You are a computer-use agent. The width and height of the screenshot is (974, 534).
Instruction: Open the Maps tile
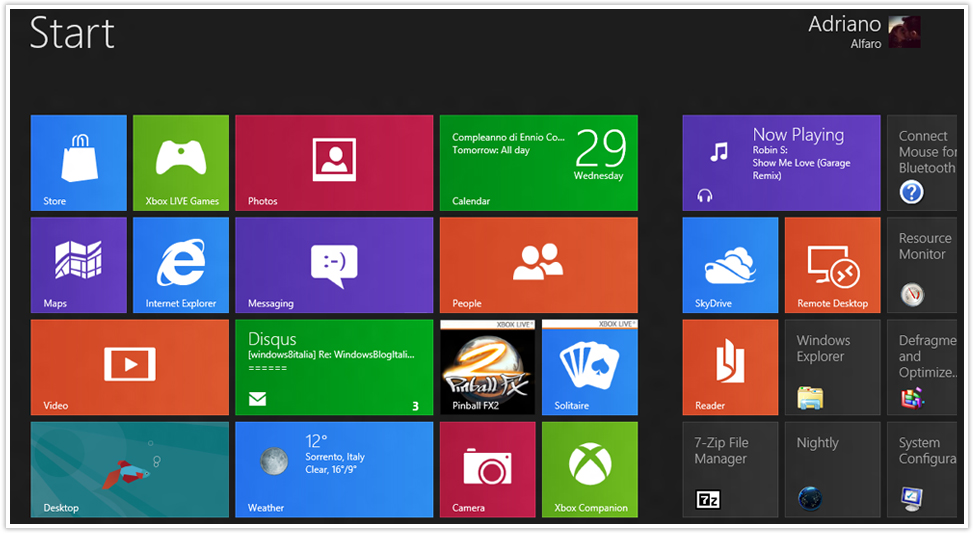click(x=78, y=265)
